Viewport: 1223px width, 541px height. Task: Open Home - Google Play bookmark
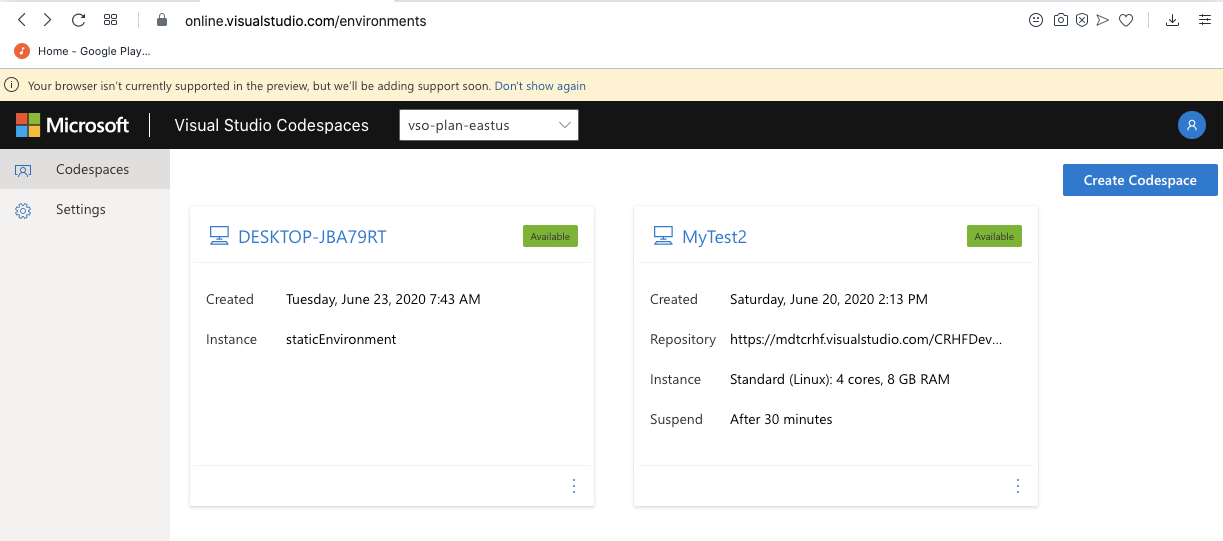click(x=84, y=51)
